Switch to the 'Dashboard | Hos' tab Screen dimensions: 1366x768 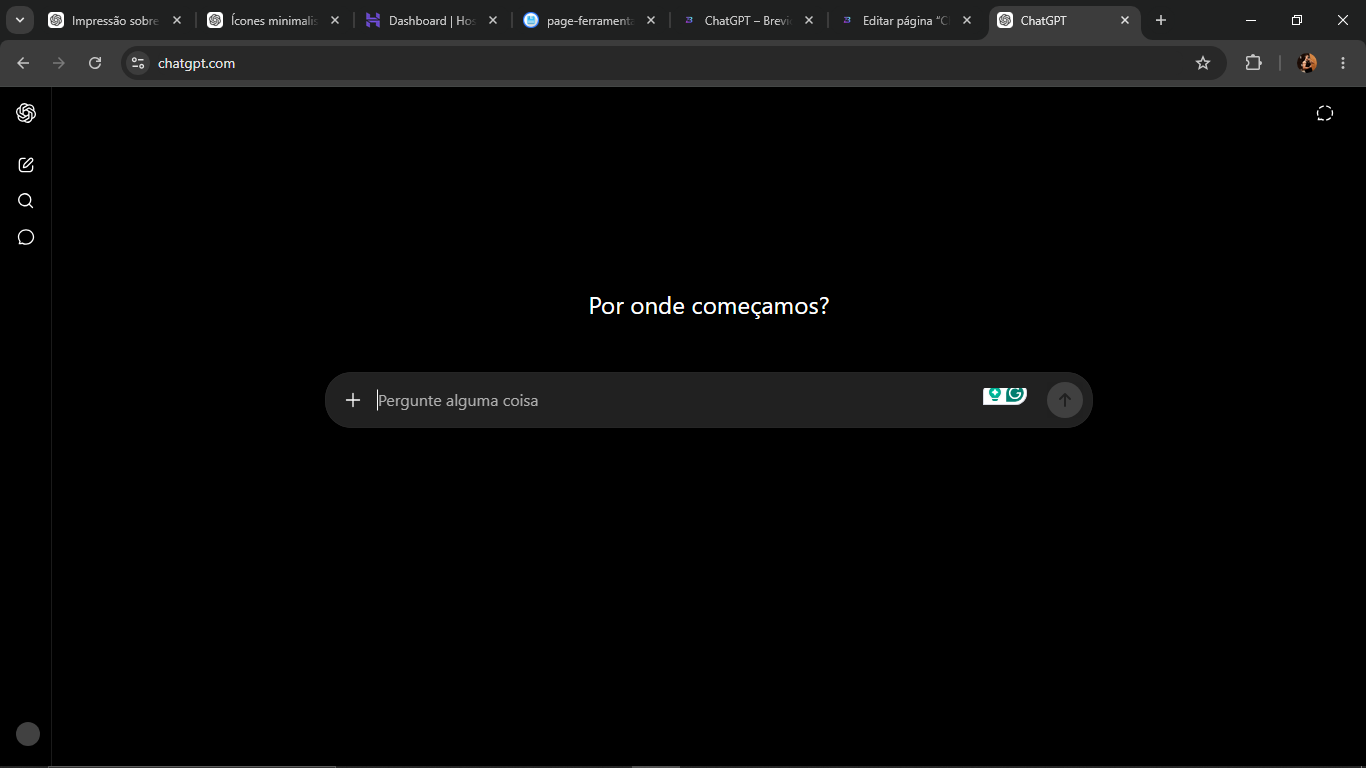tap(432, 20)
